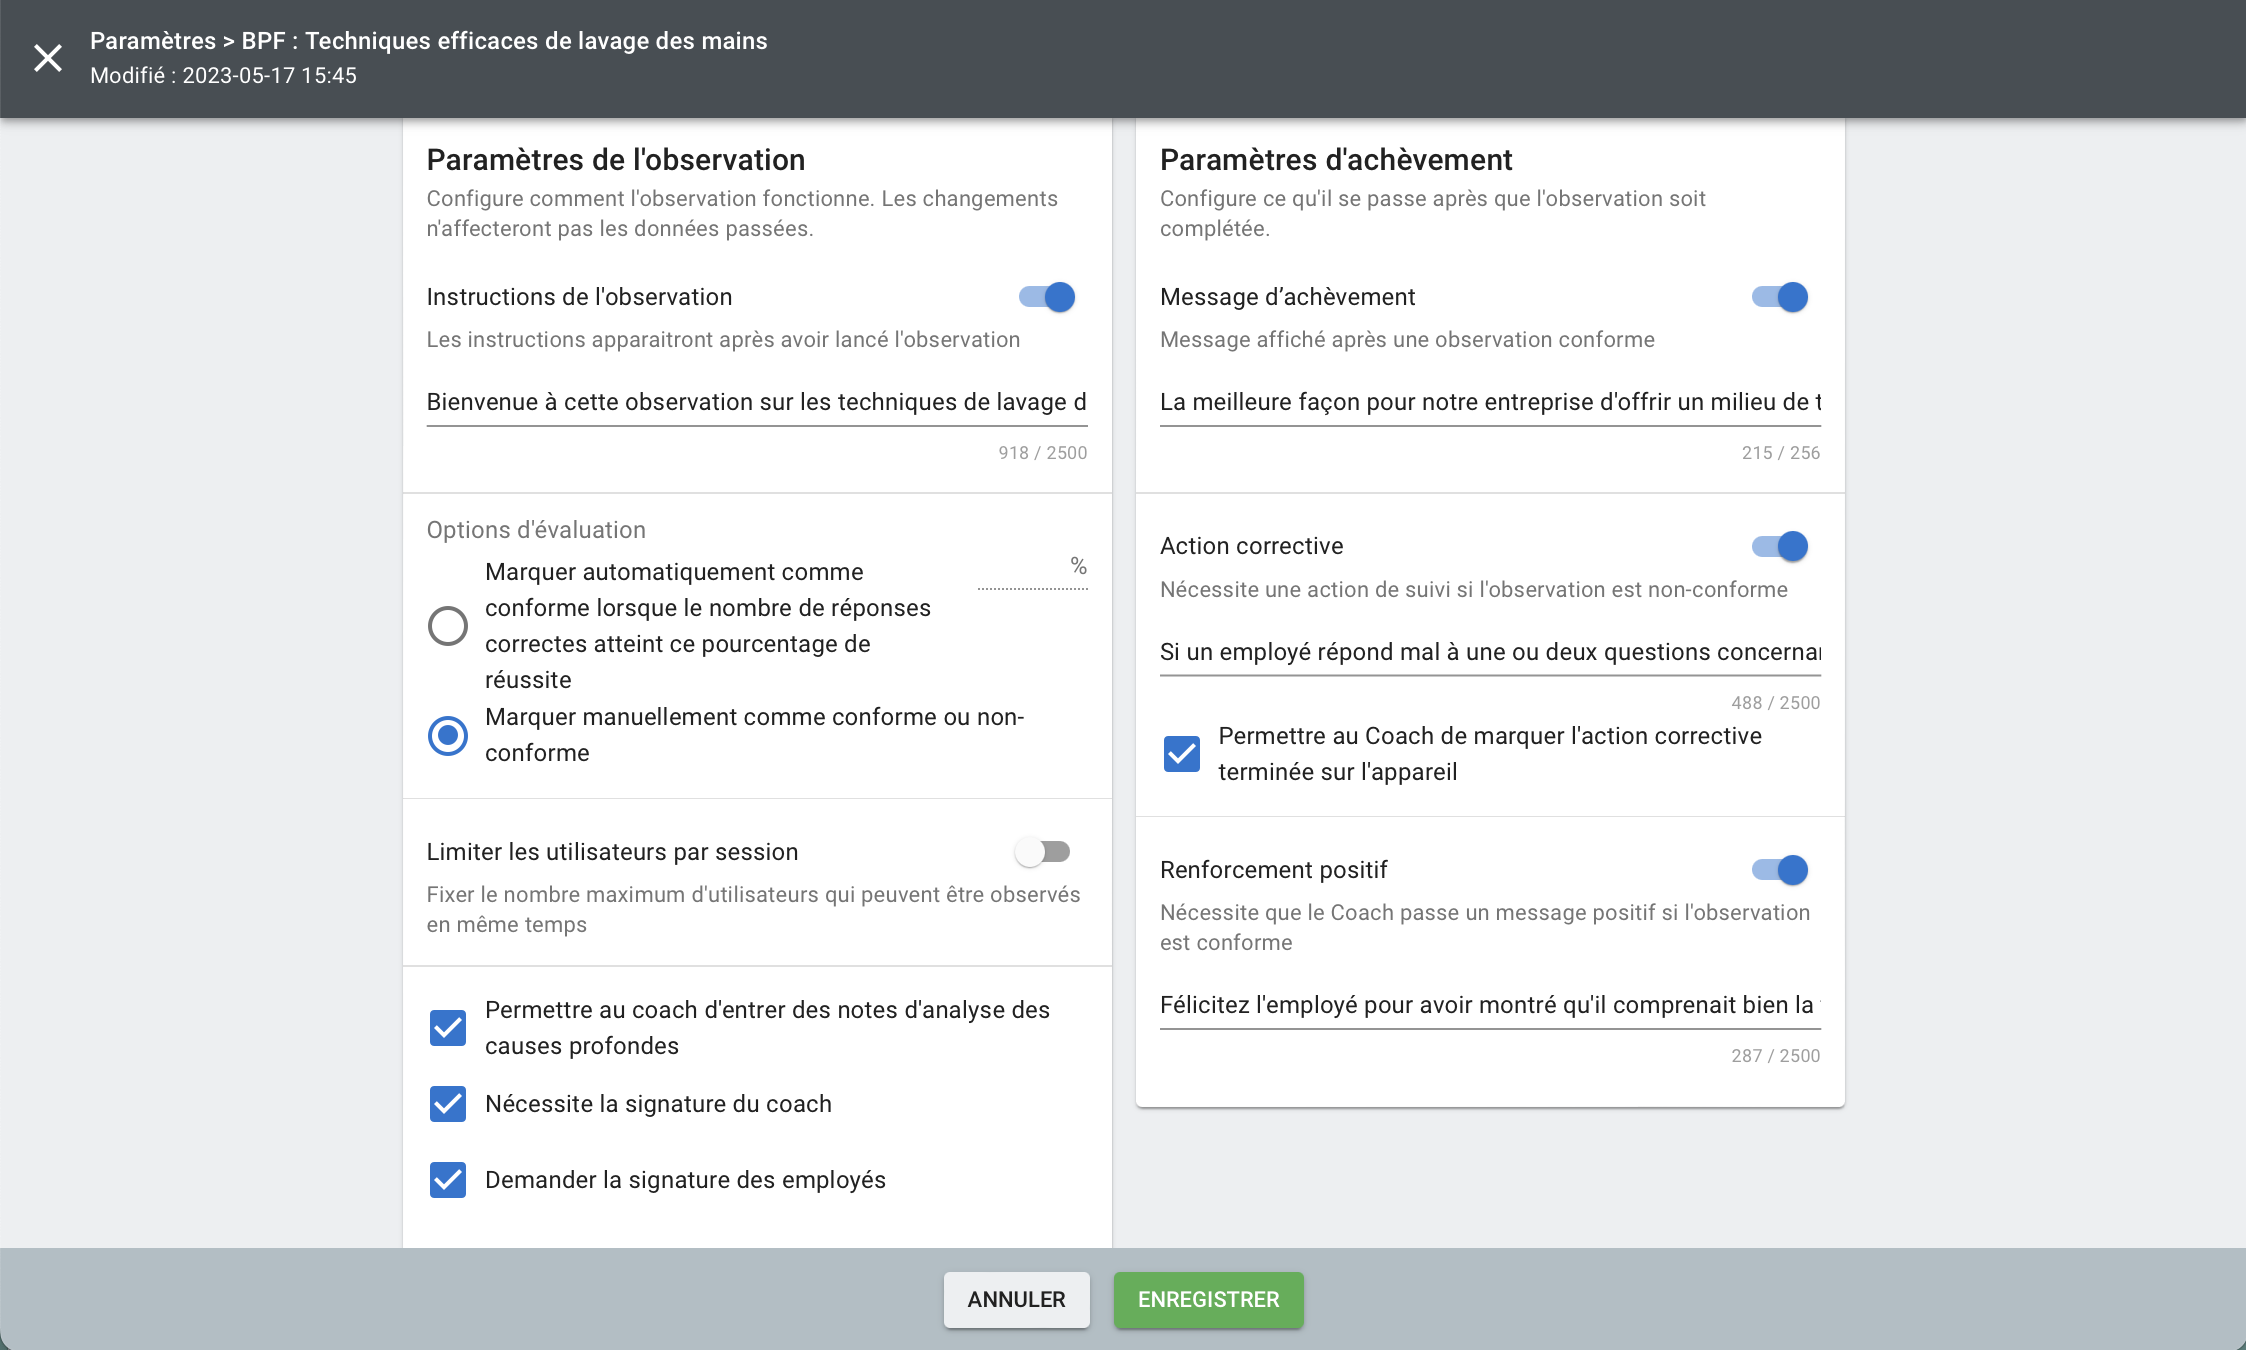This screenshot has width=2246, height=1350.
Task: Uncheck Demander la signature des employés
Action: (448, 1180)
